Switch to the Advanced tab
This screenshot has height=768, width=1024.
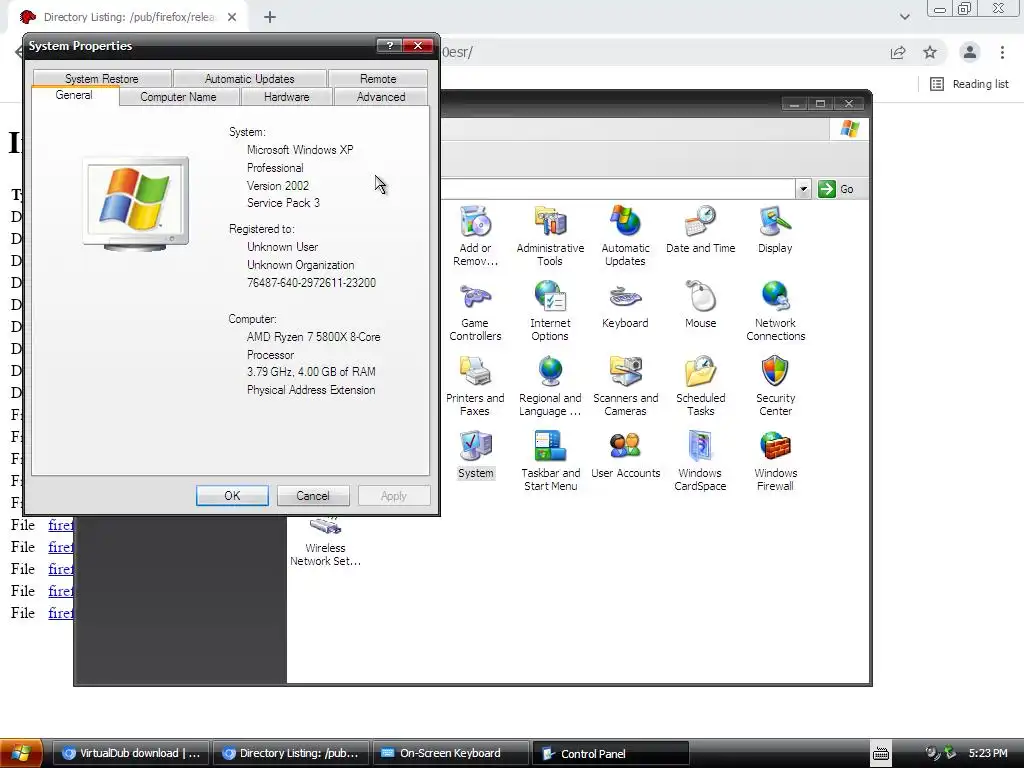381,97
